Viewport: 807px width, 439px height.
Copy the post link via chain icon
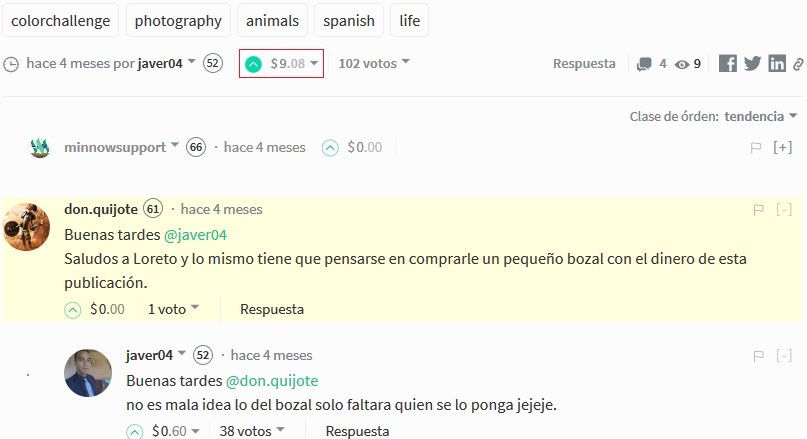coord(798,64)
